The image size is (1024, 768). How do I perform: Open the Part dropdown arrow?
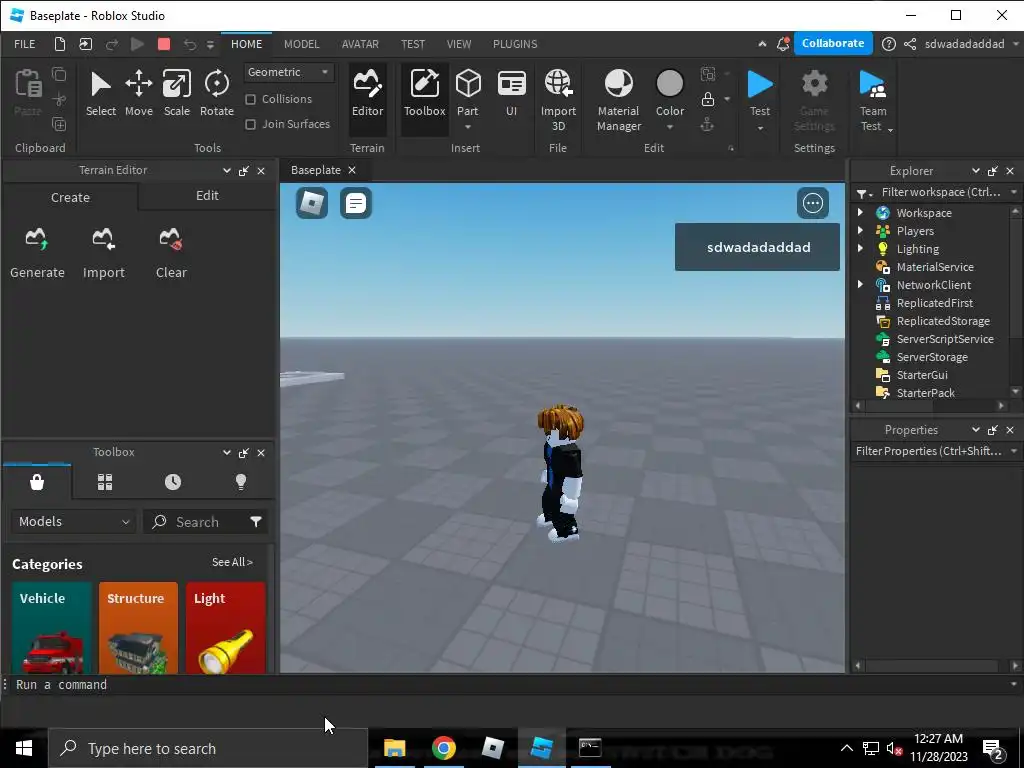[x=468, y=127]
